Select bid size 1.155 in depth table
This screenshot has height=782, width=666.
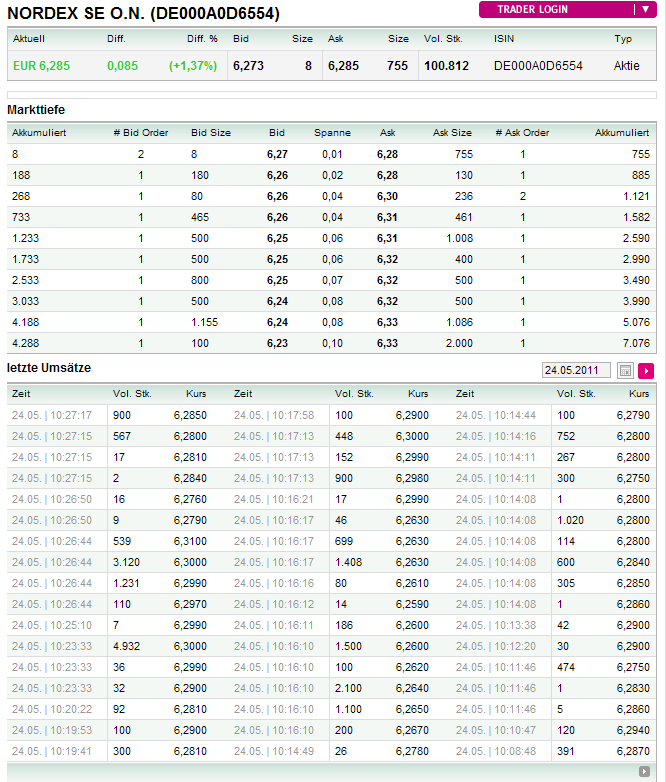click(205, 322)
